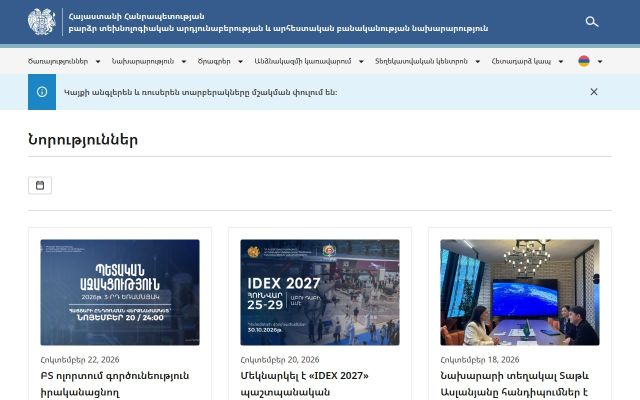Expand arrow next to Ծառայություններ
Screen dimensions: 640x400
click(98, 62)
